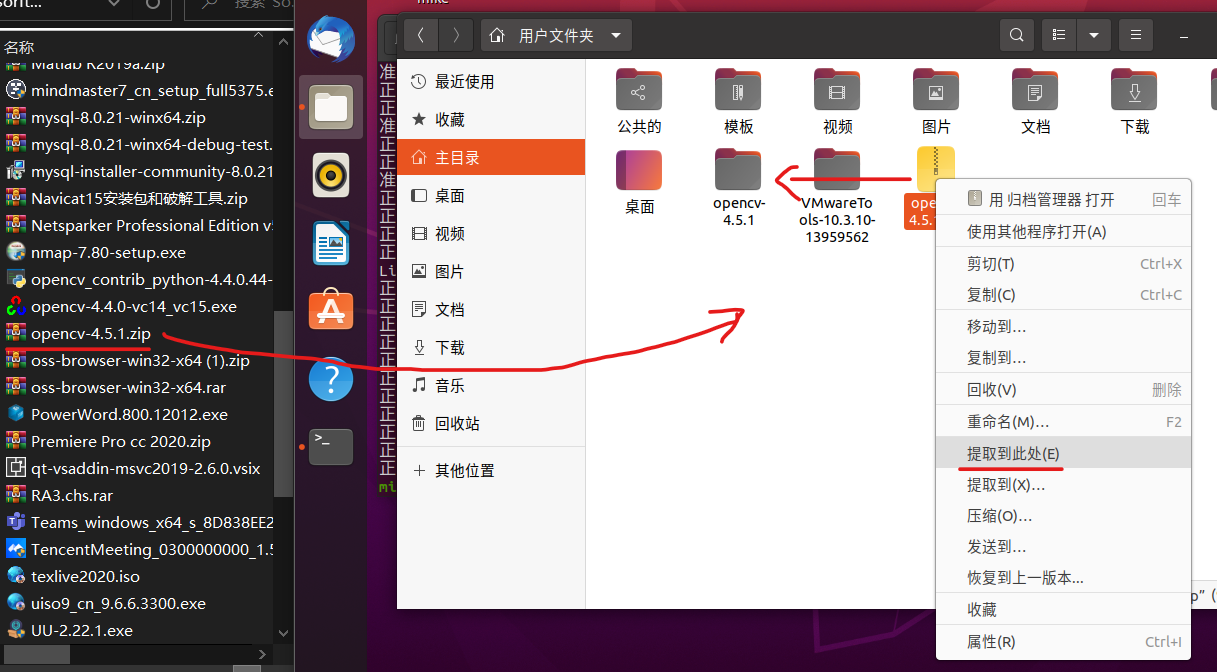Click the back navigation arrow in Files
The width and height of the screenshot is (1217, 672).
click(420, 34)
